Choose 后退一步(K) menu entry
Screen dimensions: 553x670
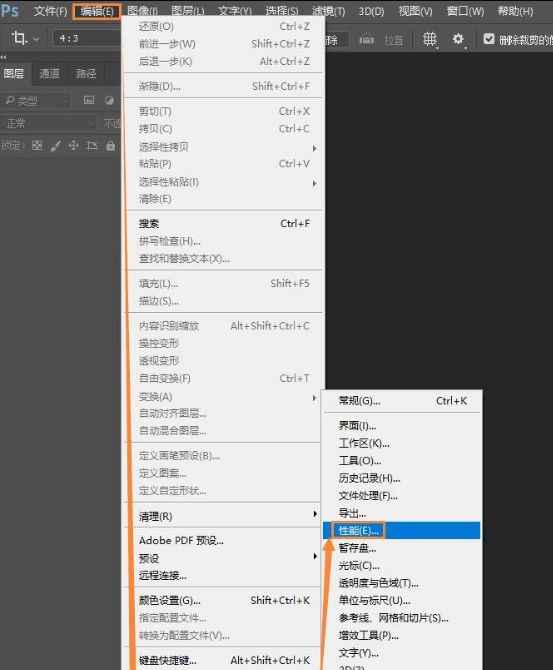224,62
